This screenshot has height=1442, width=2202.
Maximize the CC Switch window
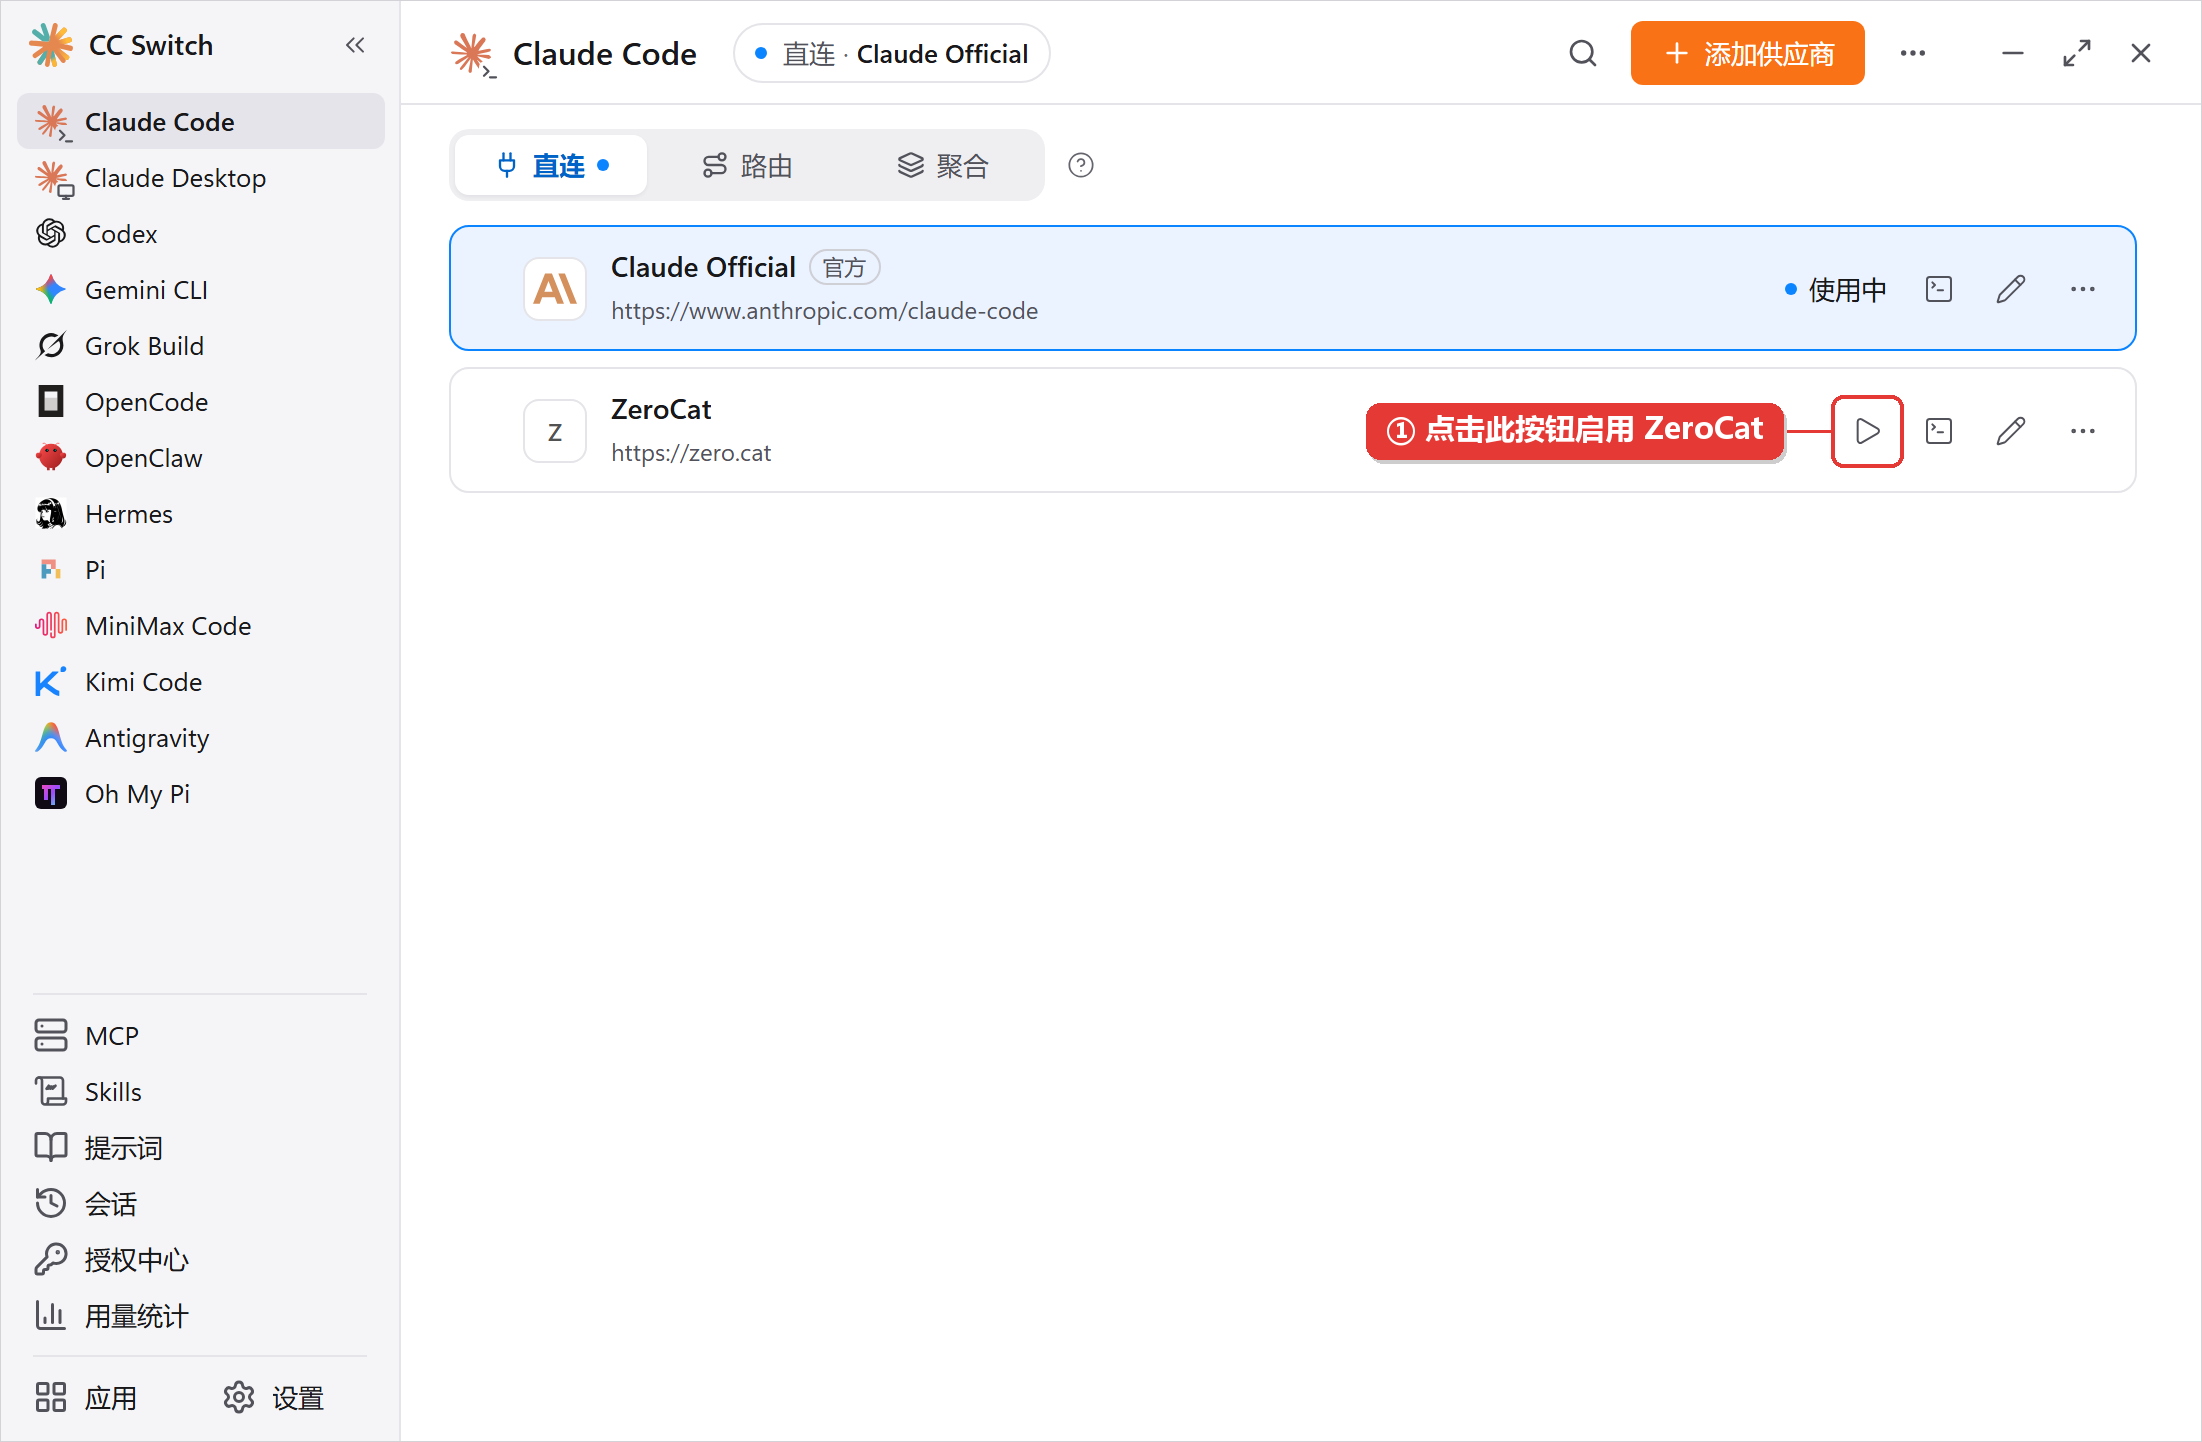tap(2077, 53)
